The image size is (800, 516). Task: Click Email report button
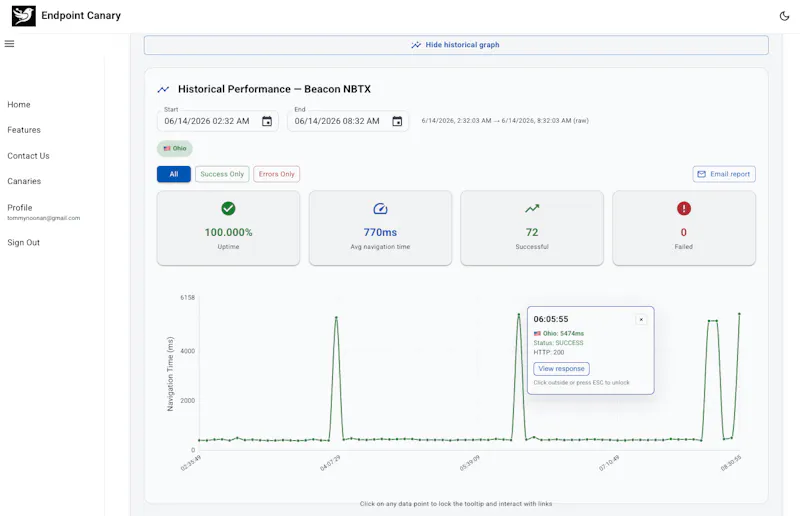724,174
